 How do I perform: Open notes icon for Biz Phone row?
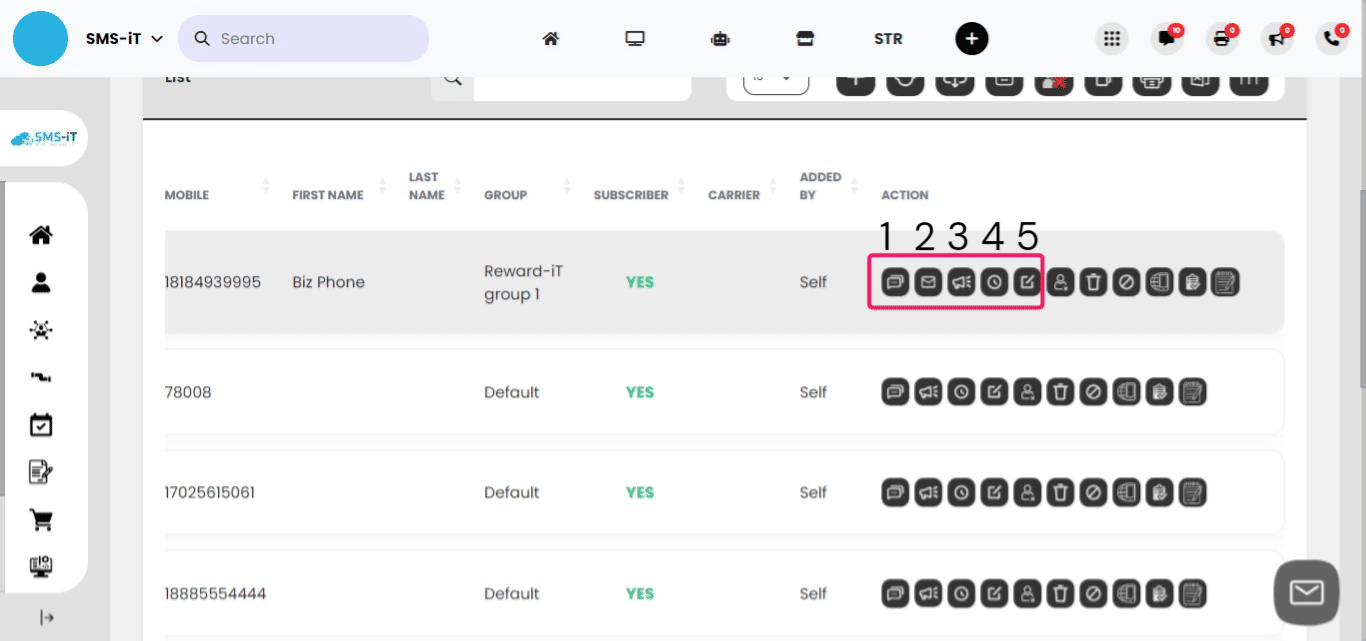pos(1225,283)
